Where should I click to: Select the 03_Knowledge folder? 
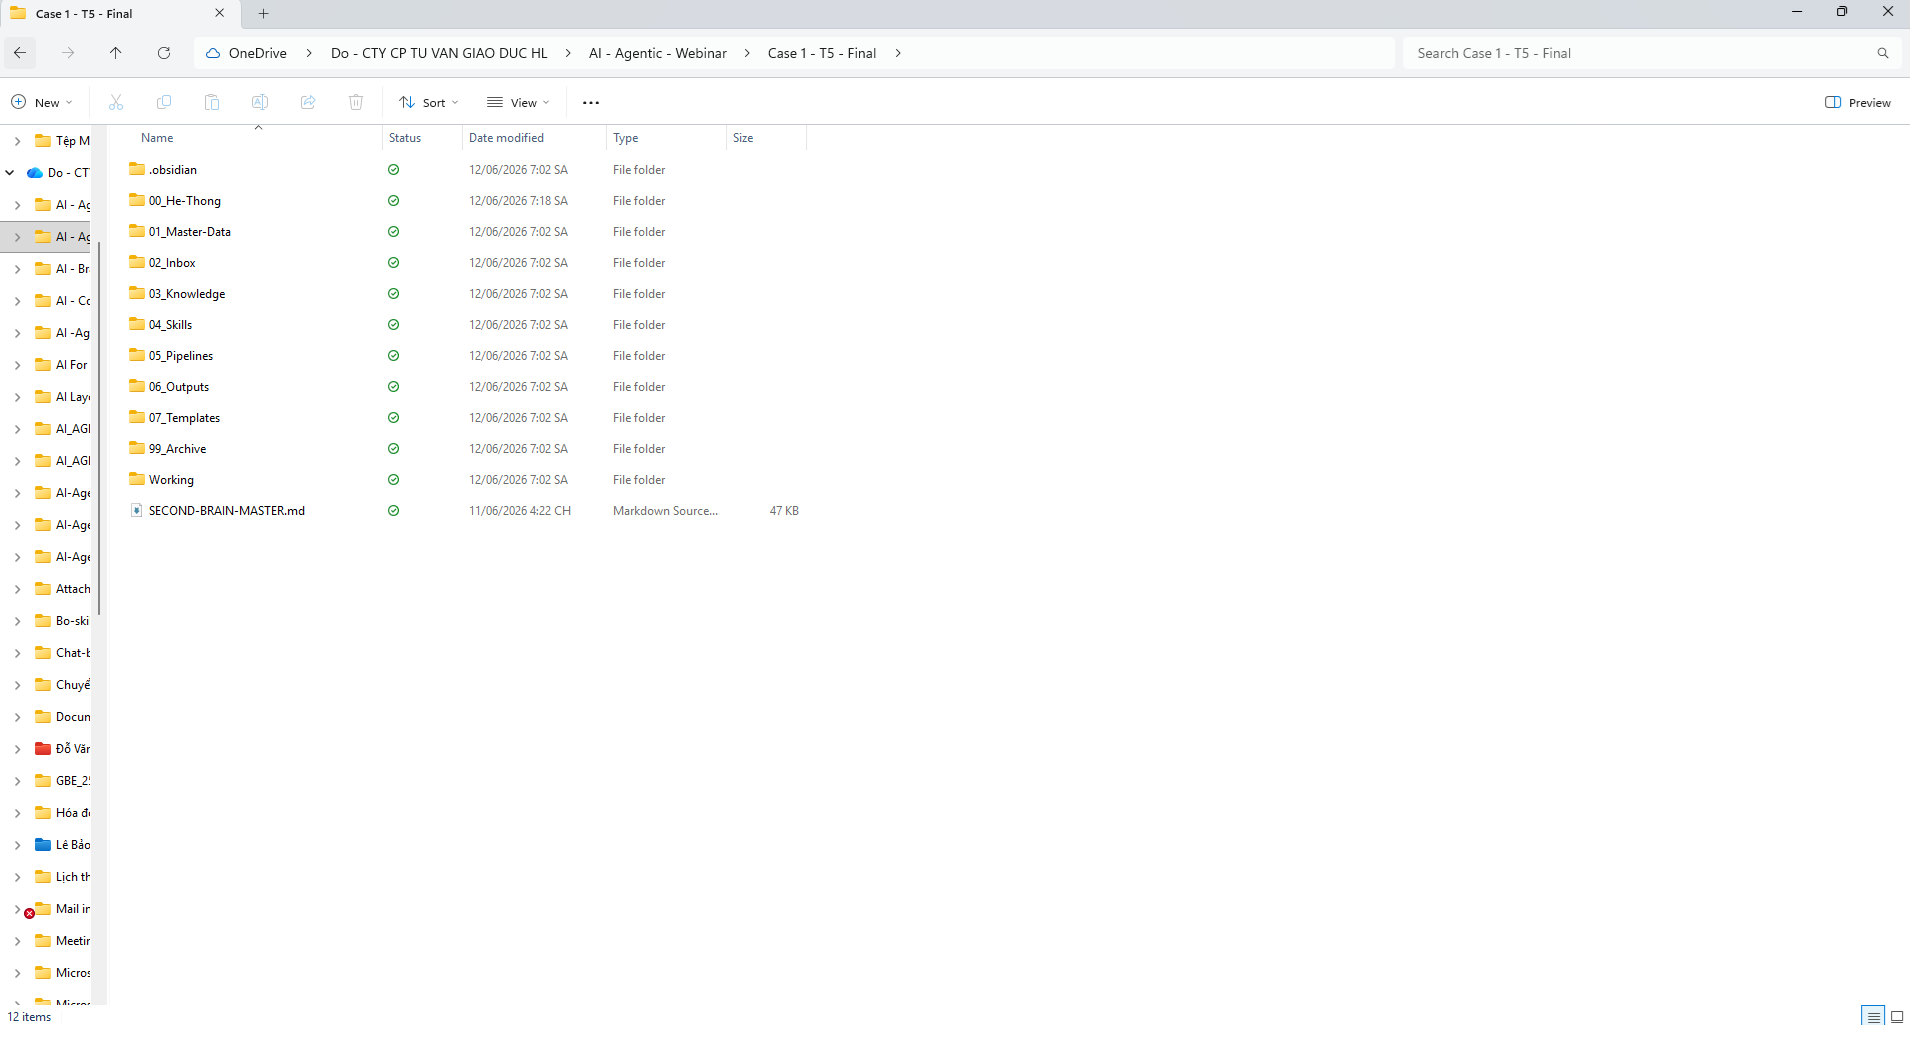[x=187, y=293]
